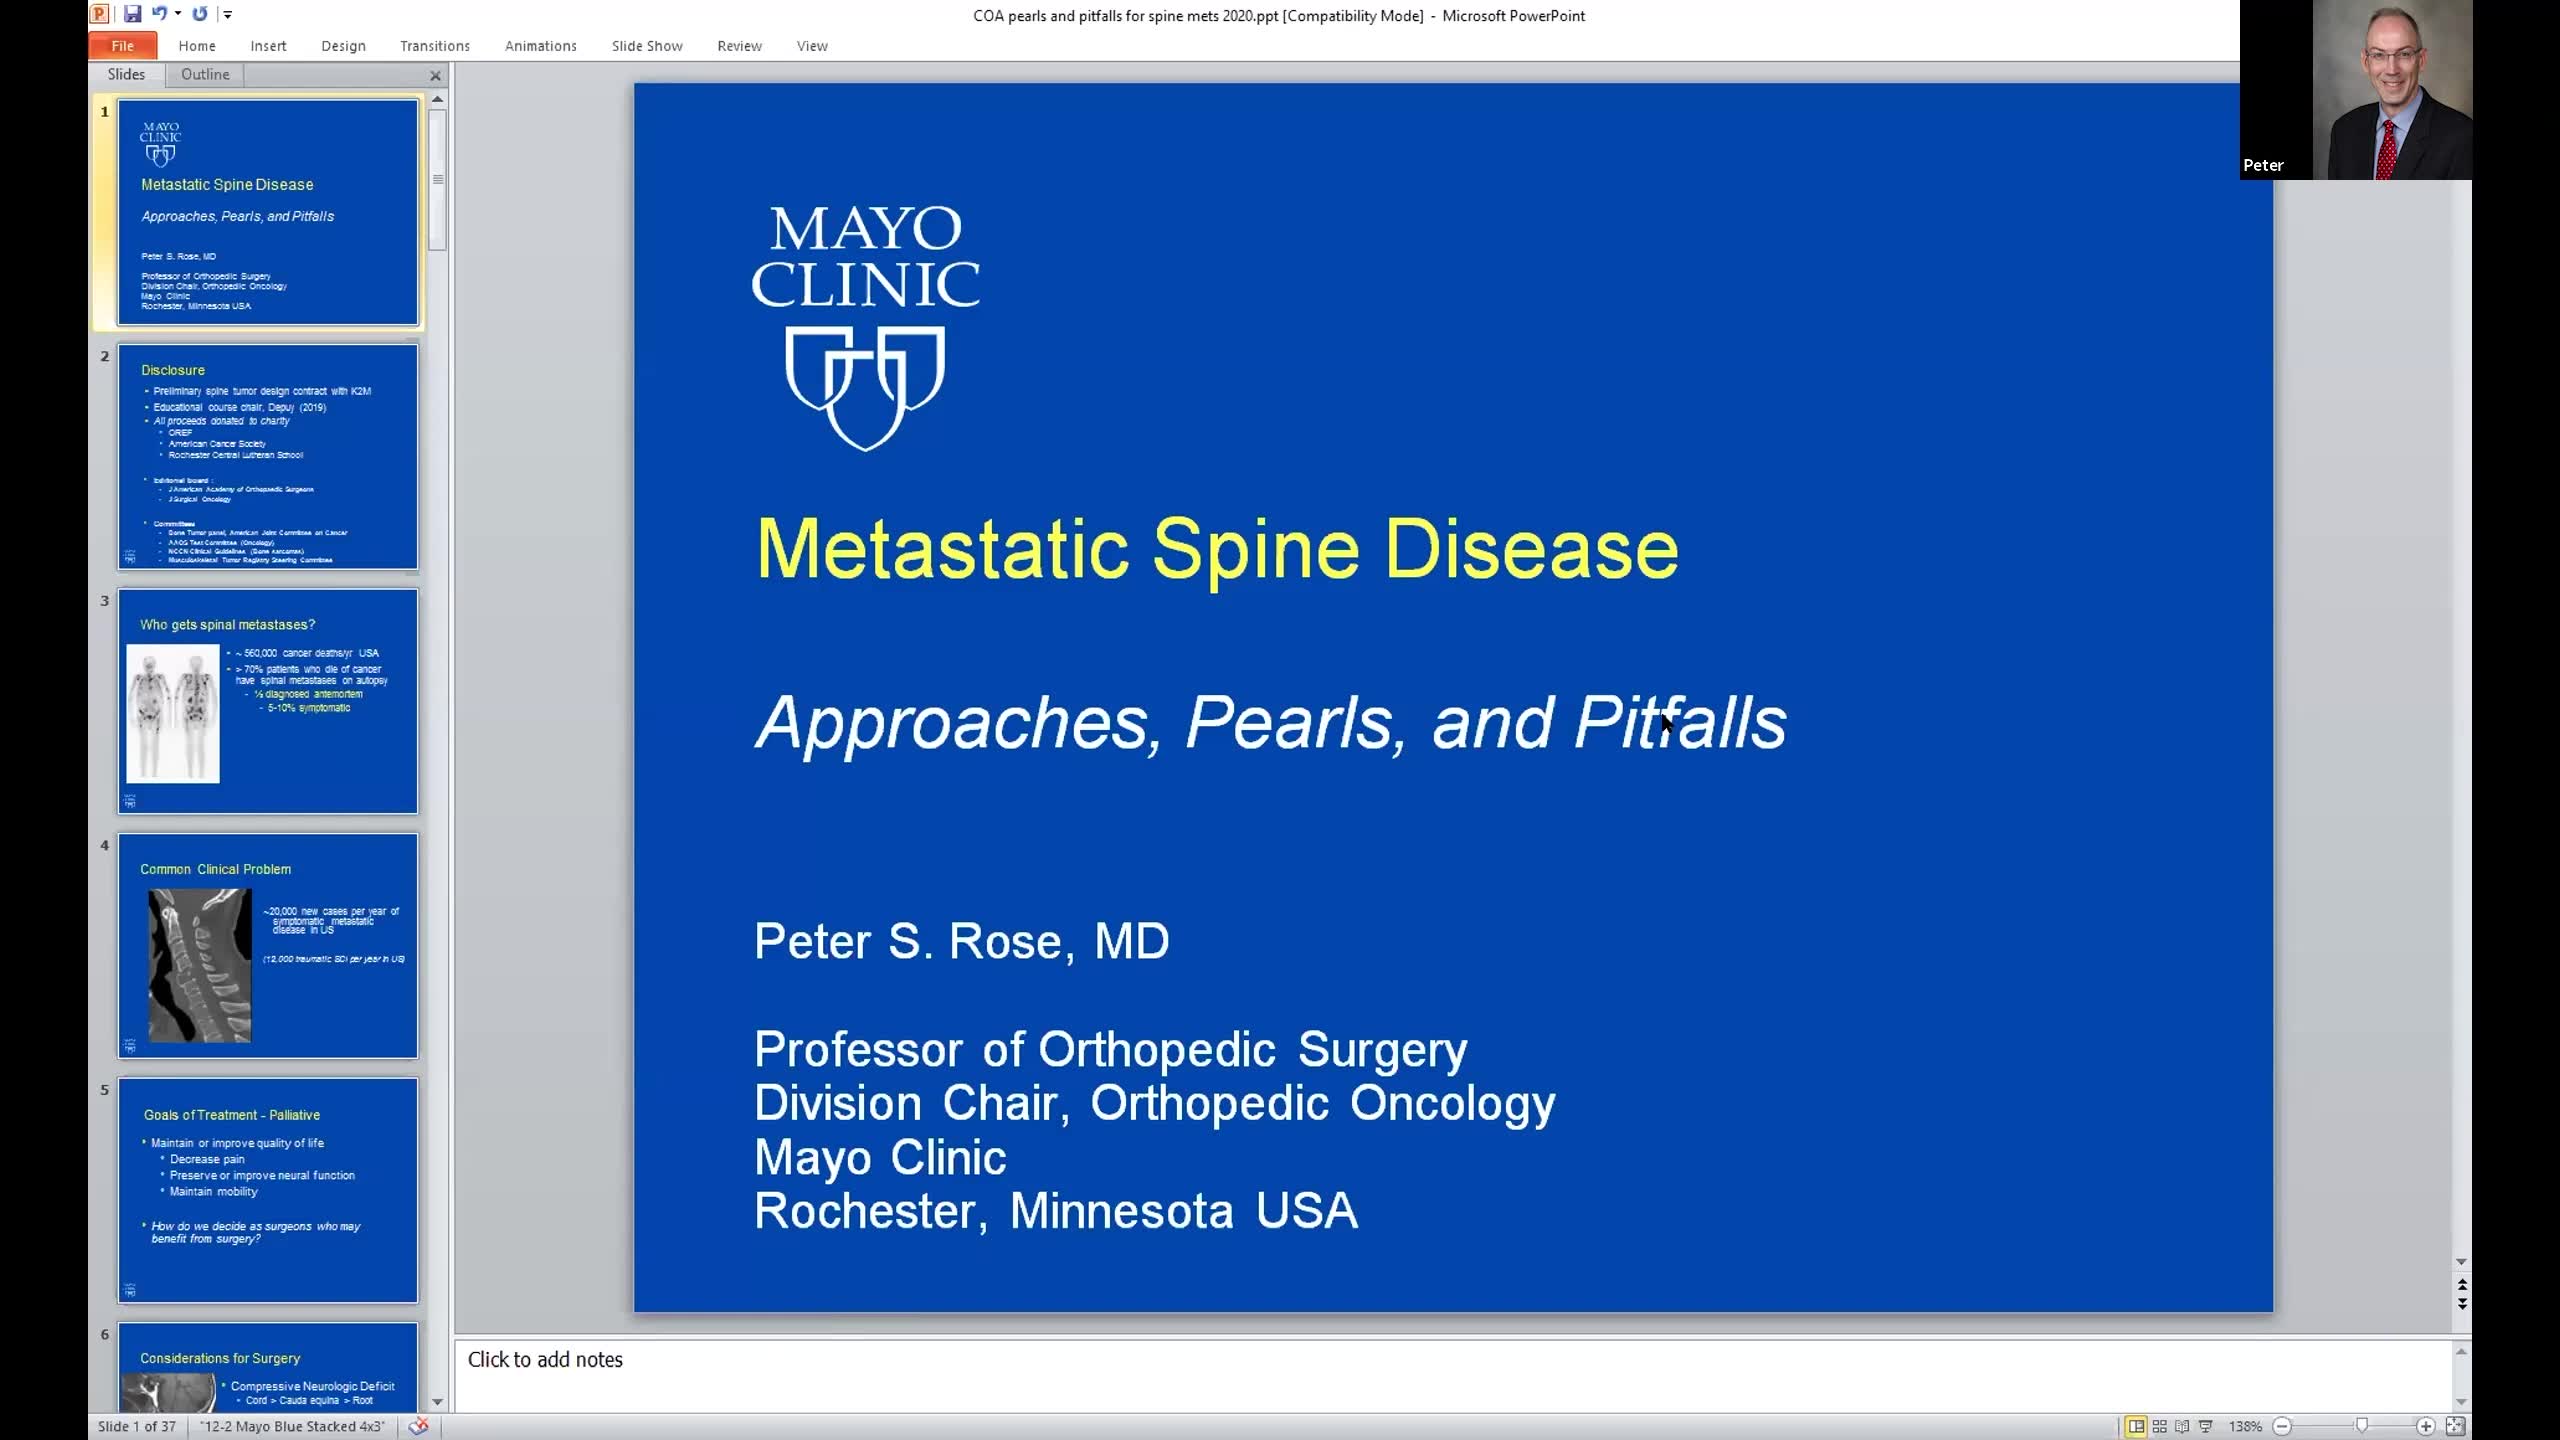The width and height of the screenshot is (2560, 1440).
Task: Click the spell check icon in status bar
Action: (418, 1426)
